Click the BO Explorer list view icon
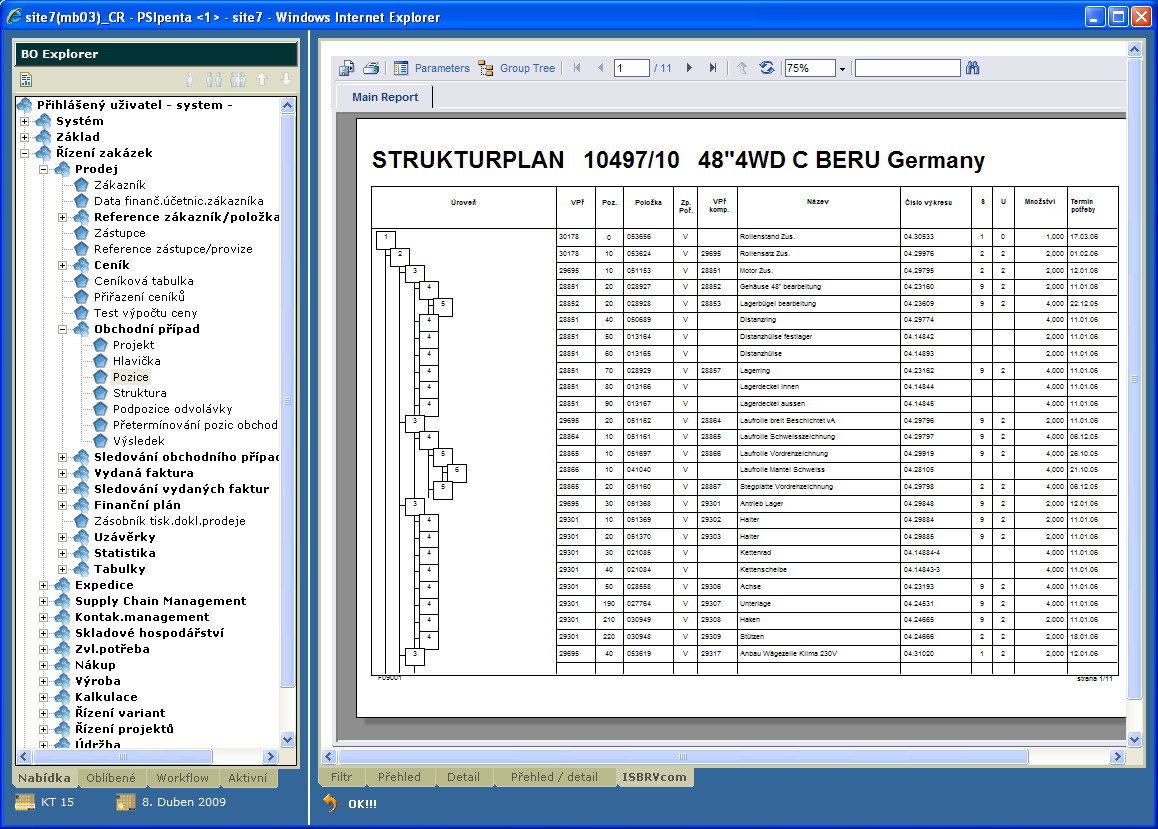 [x=26, y=79]
